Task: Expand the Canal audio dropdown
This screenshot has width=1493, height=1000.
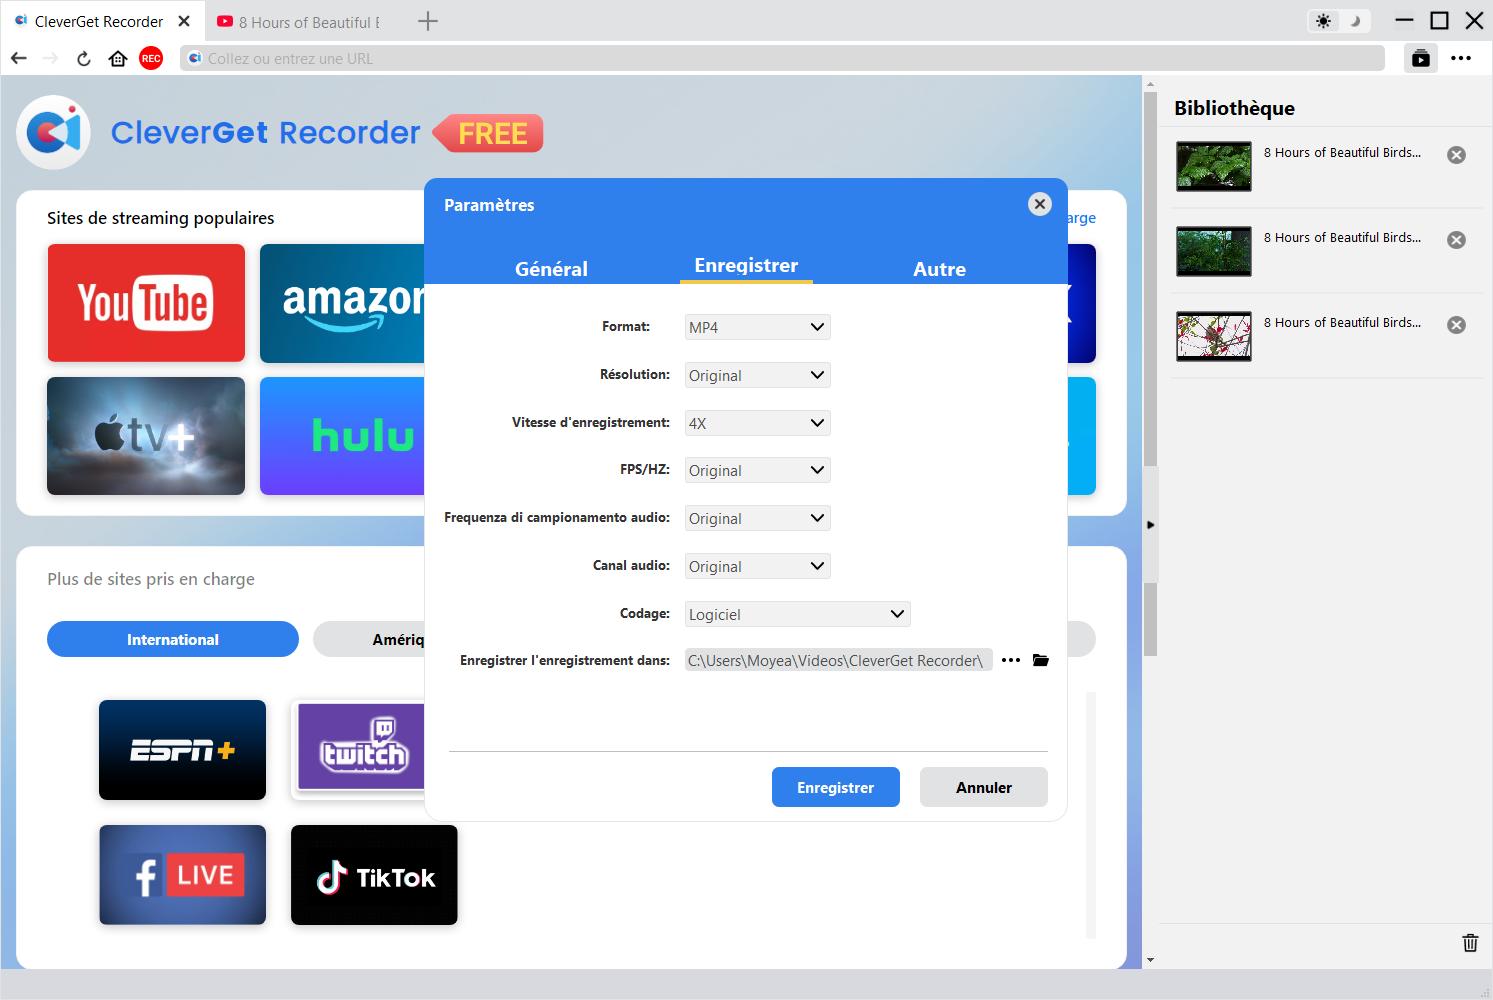Action: 757,566
